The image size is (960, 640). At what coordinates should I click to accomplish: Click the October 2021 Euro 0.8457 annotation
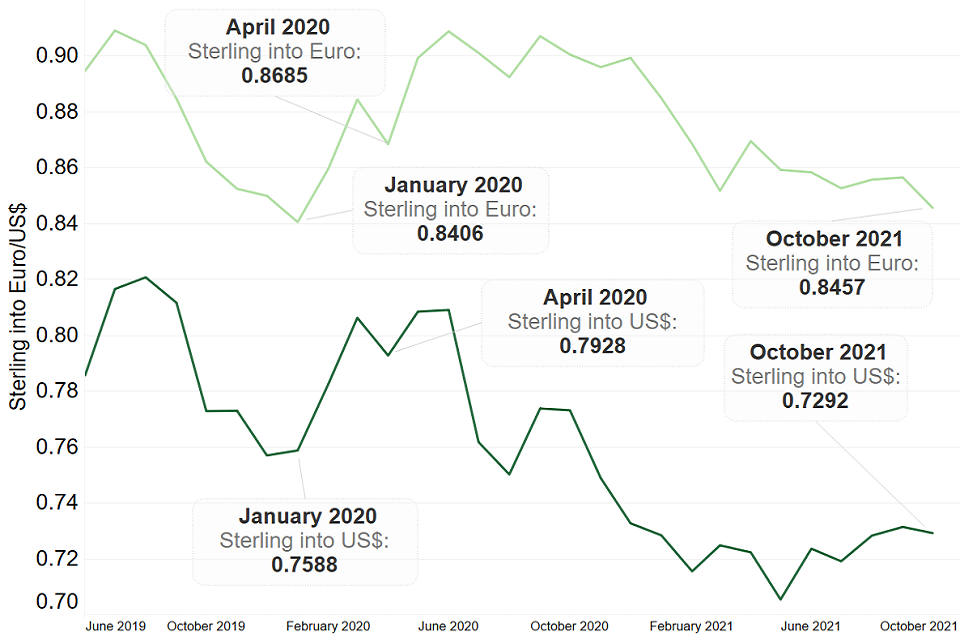(833, 263)
